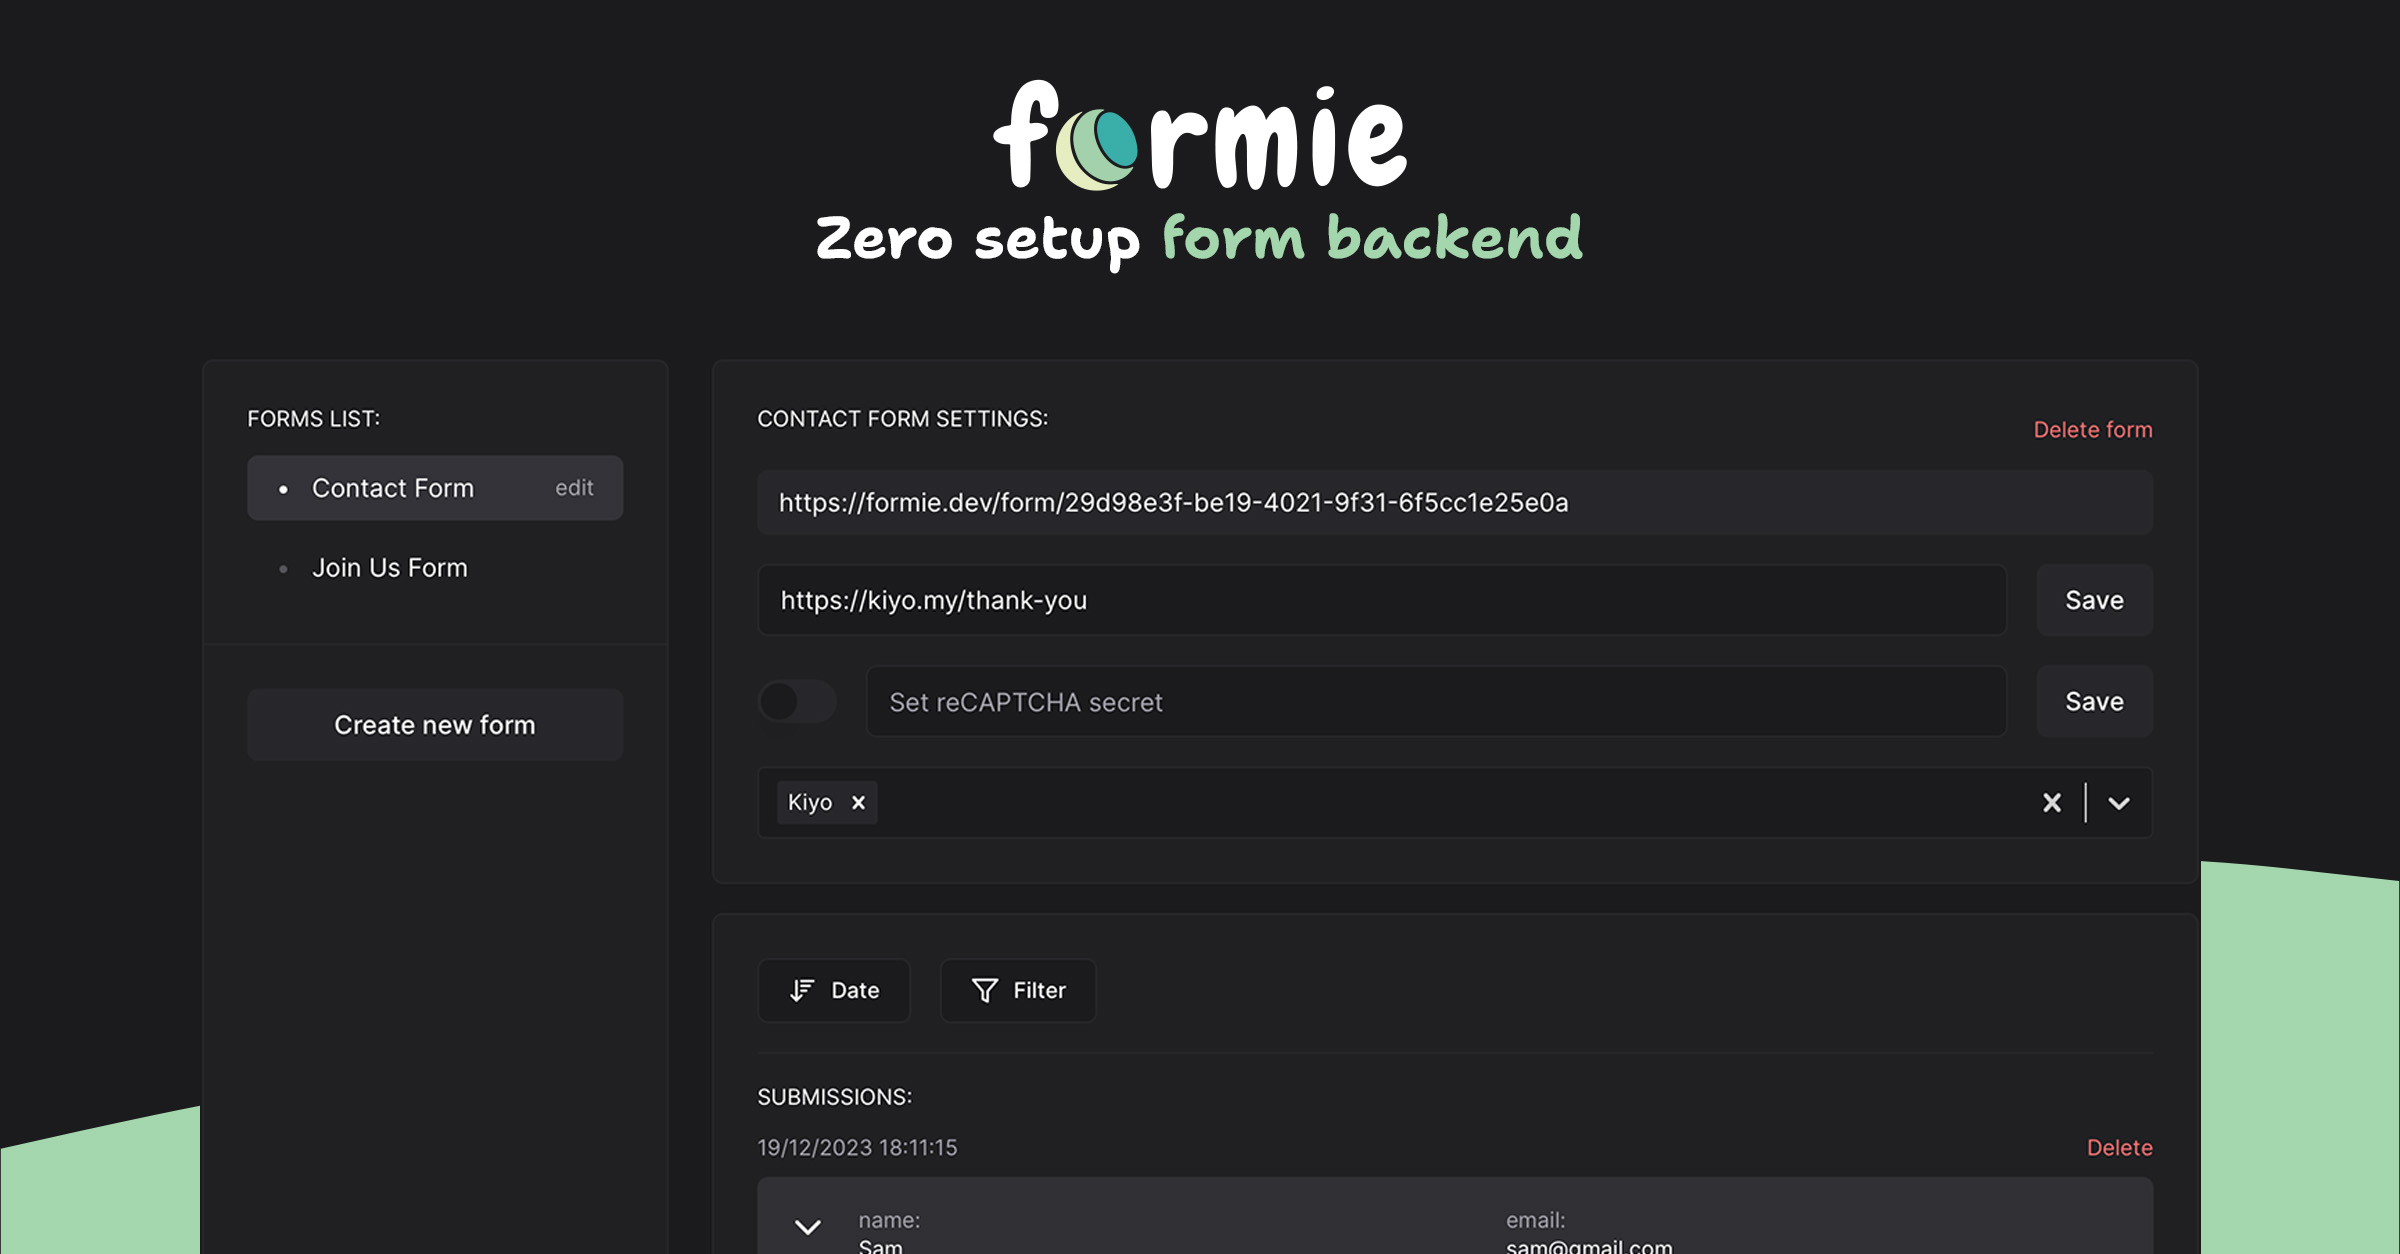This screenshot has width=2400, height=1254.
Task: Expand the tag selection dropdown chevron
Action: [x=2119, y=803]
